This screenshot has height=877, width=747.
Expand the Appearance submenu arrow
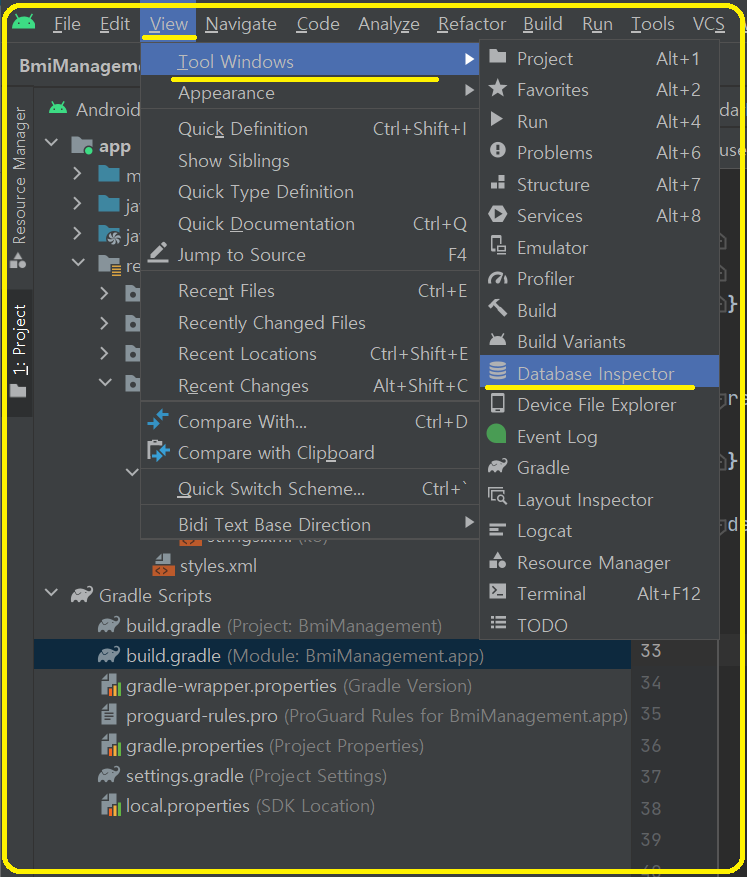point(469,93)
